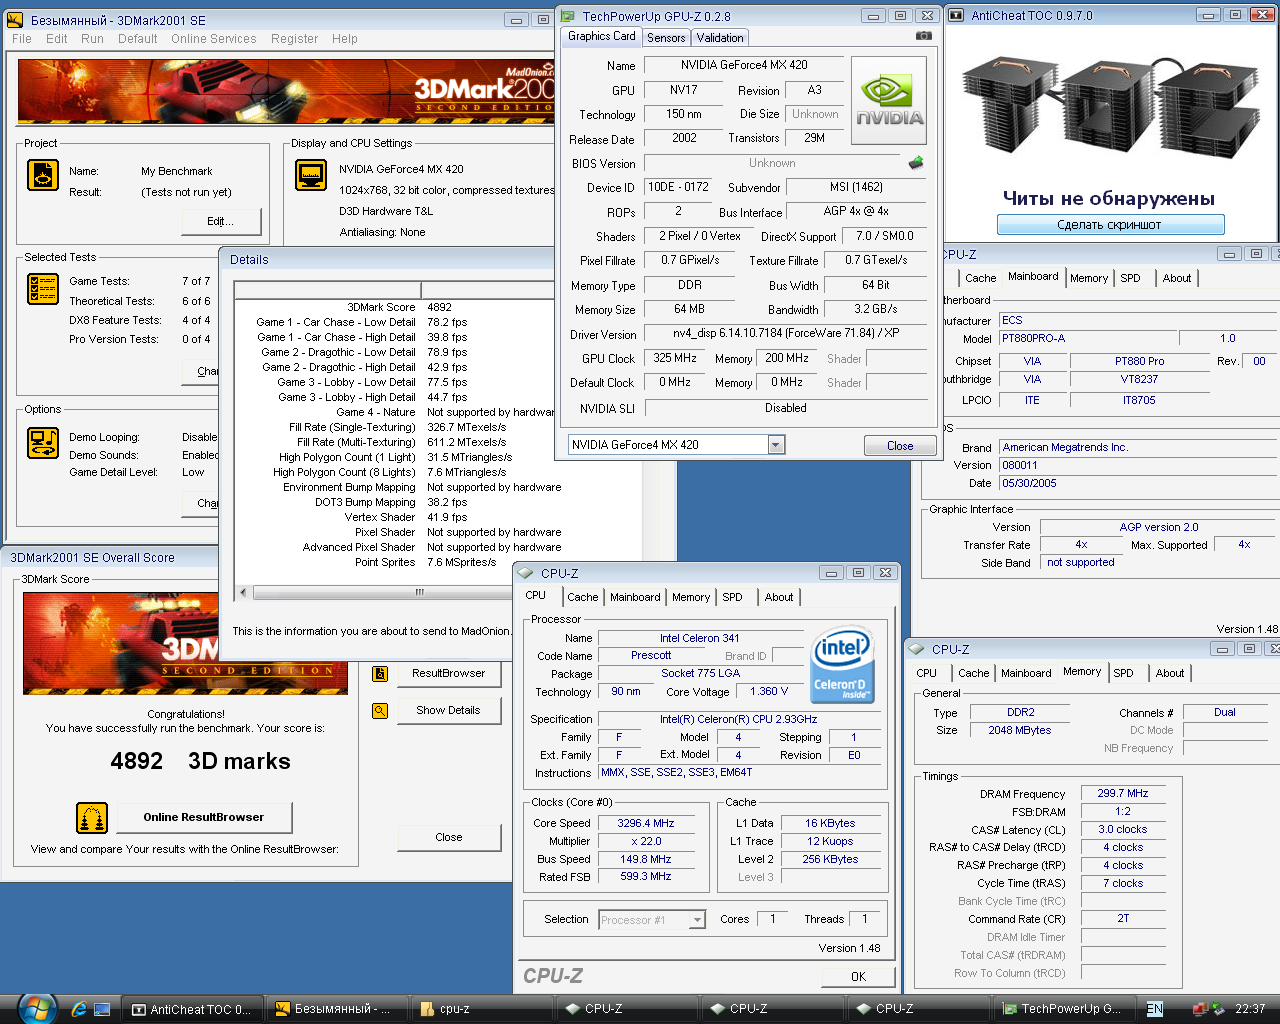1280x1024 pixels.
Task: Click the EN language indicator in tray
Action: (1154, 1009)
